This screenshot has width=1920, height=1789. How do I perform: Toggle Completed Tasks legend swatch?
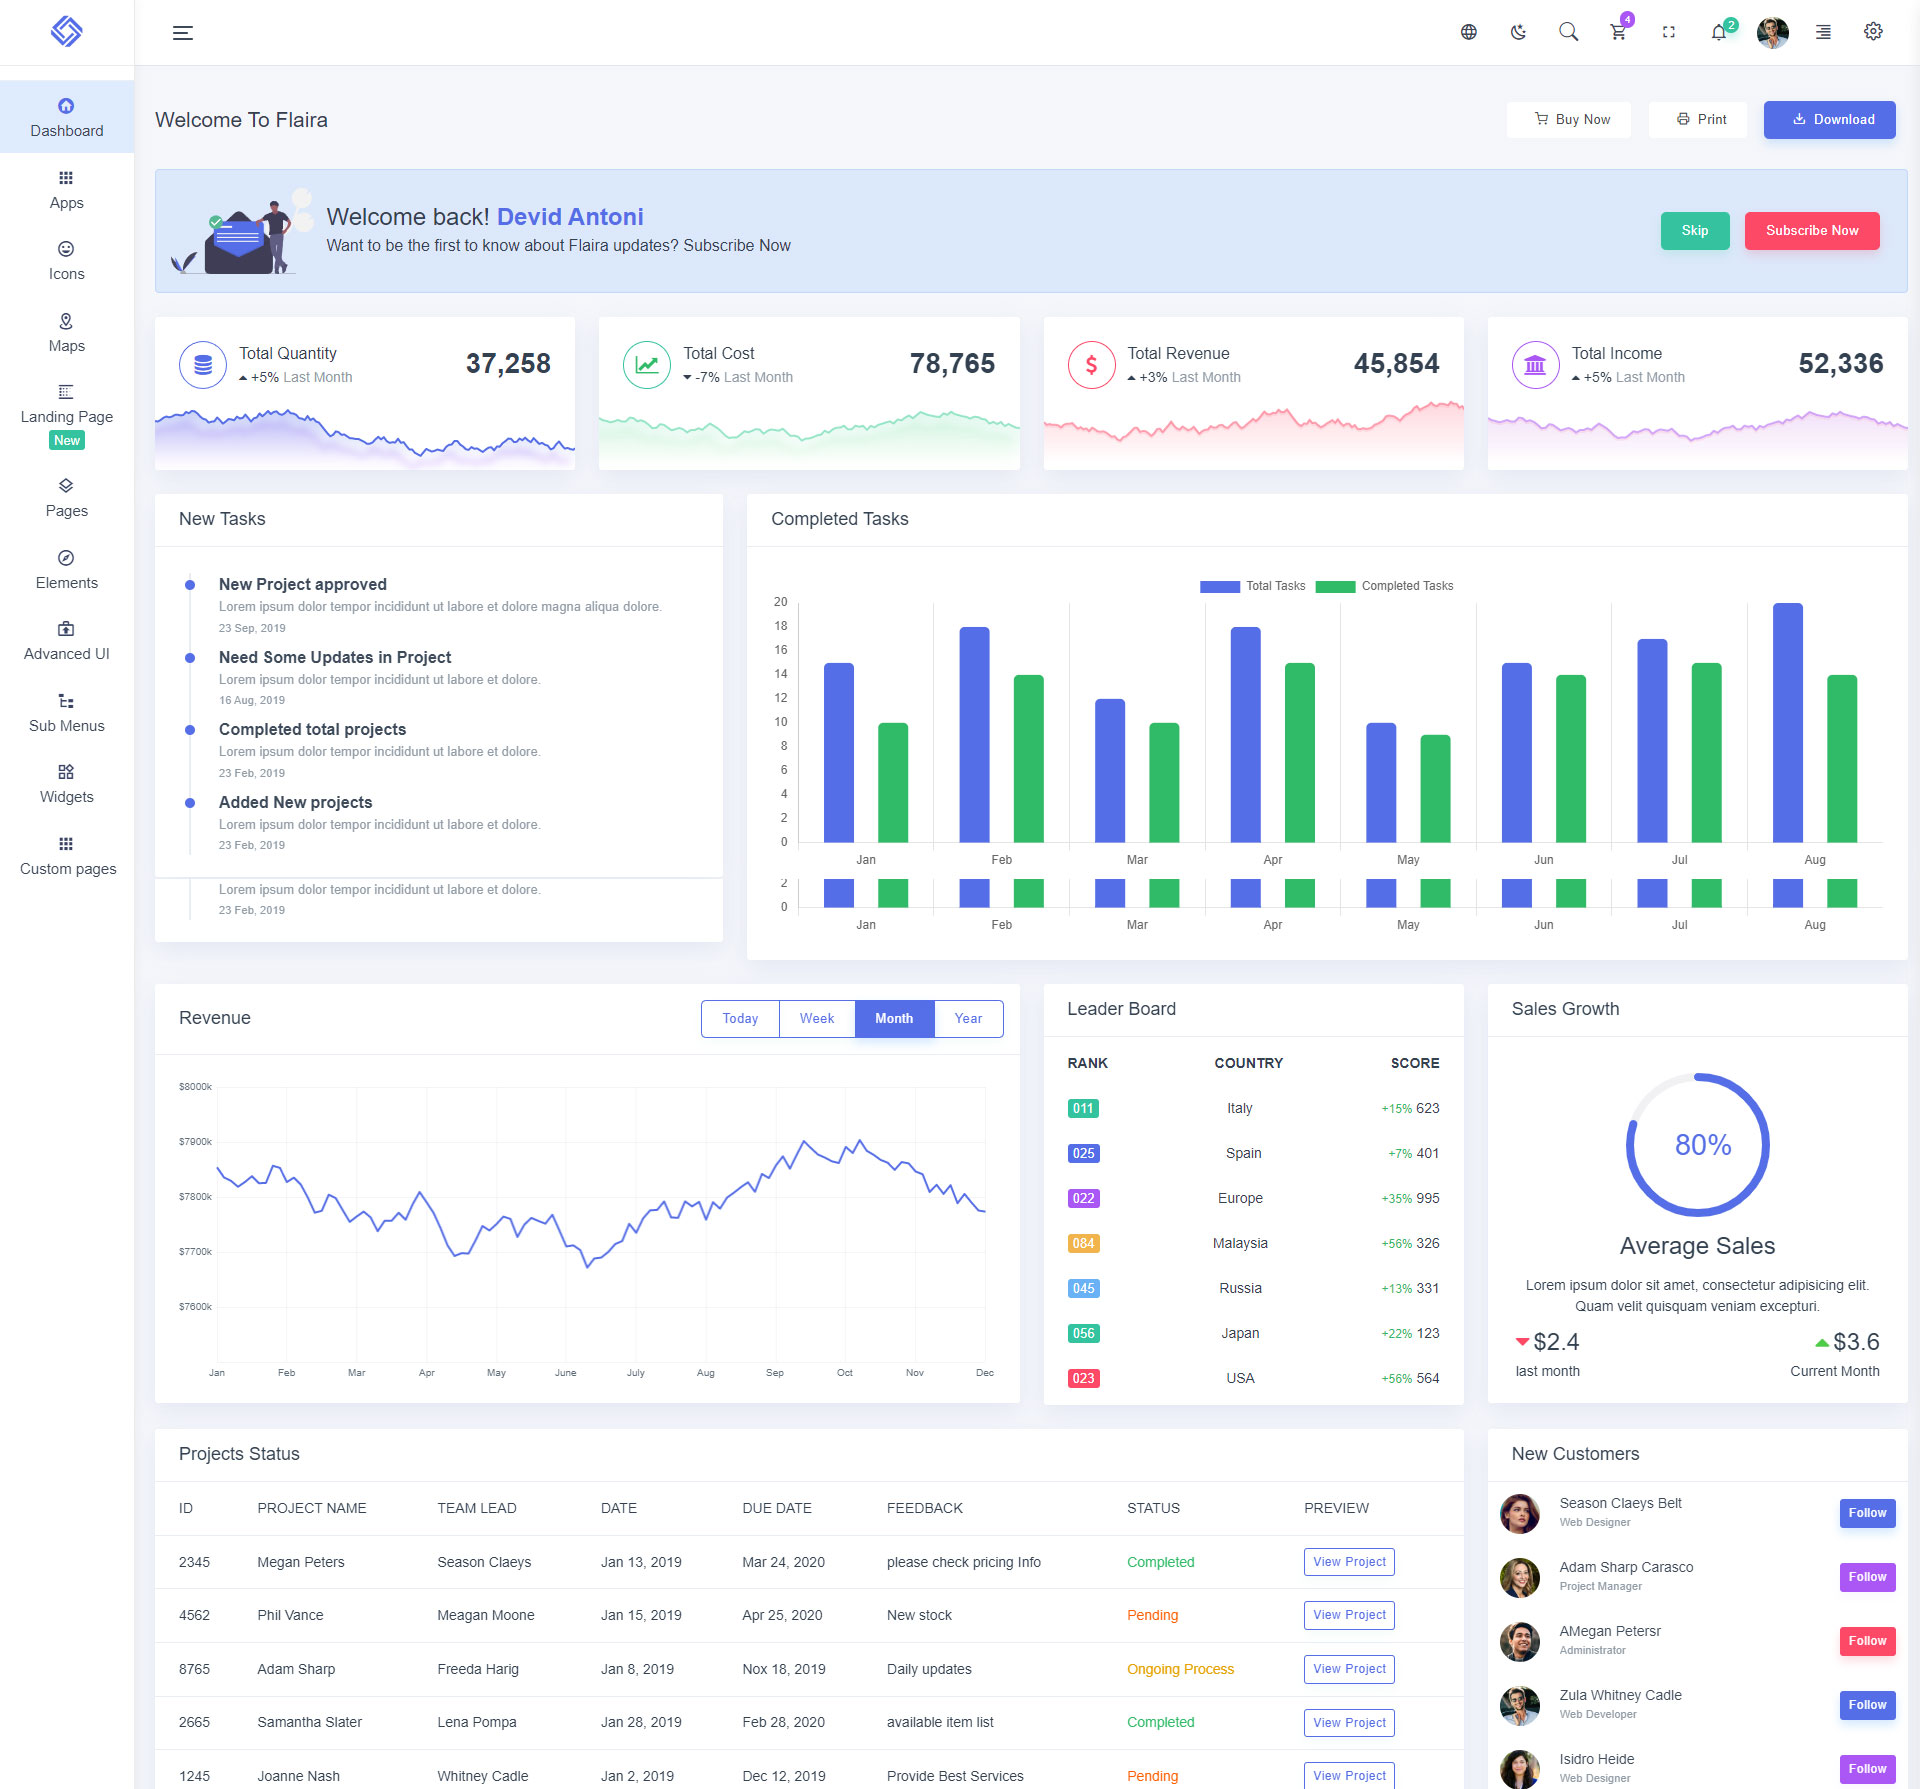(x=1334, y=586)
